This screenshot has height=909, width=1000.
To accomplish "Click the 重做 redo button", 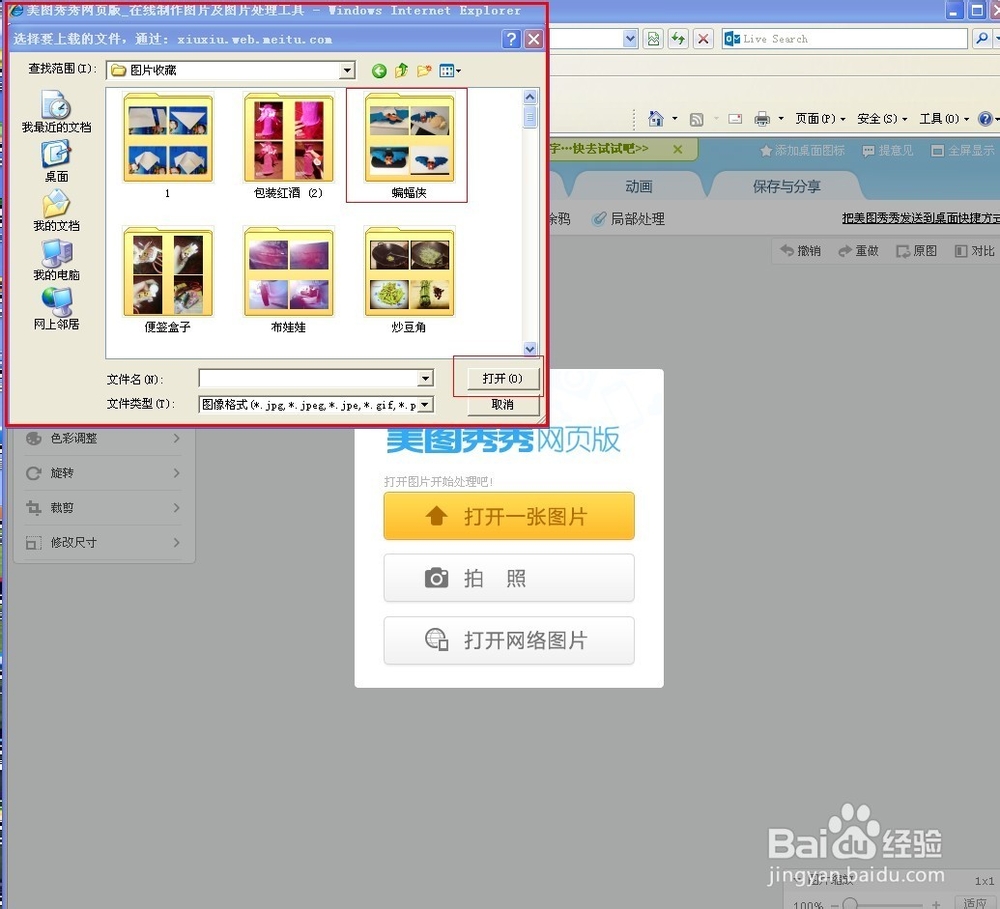I will tap(858, 251).
